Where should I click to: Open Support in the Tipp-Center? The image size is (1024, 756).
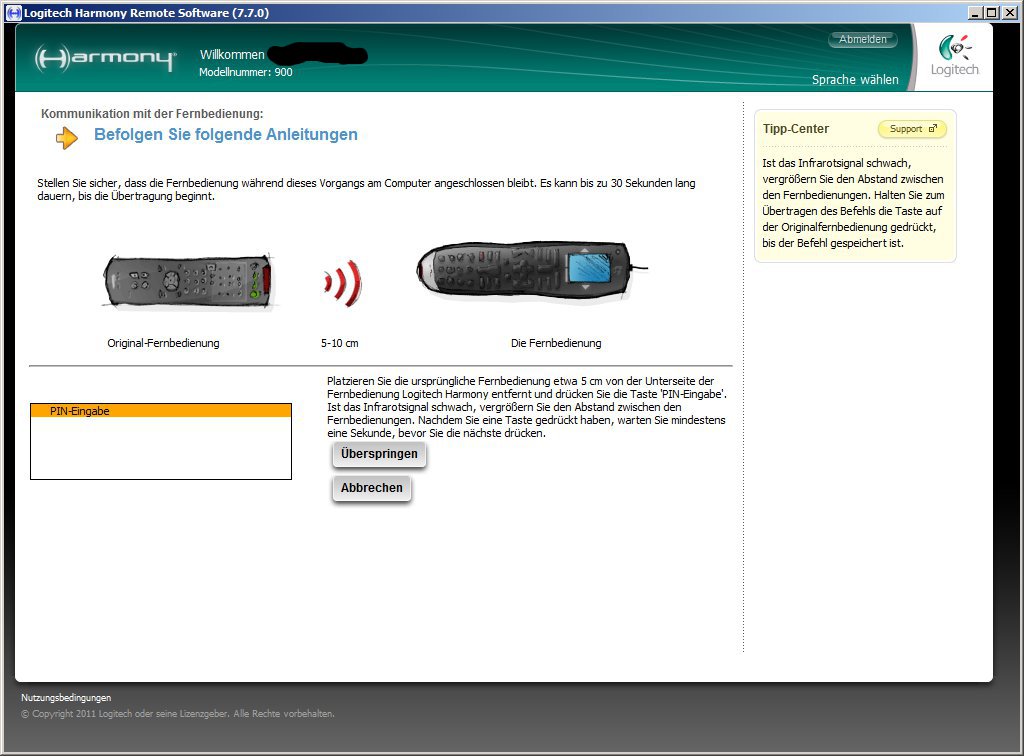(906, 129)
